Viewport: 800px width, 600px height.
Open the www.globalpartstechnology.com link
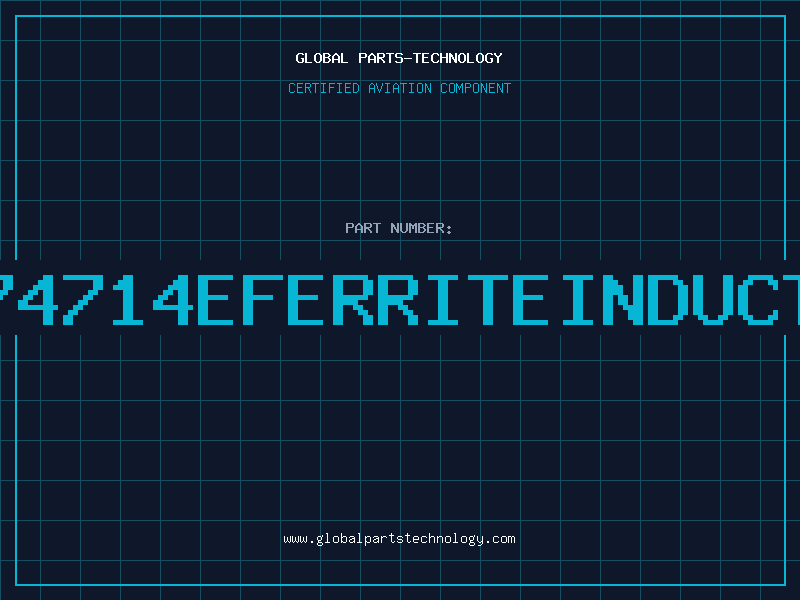point(399,539)
